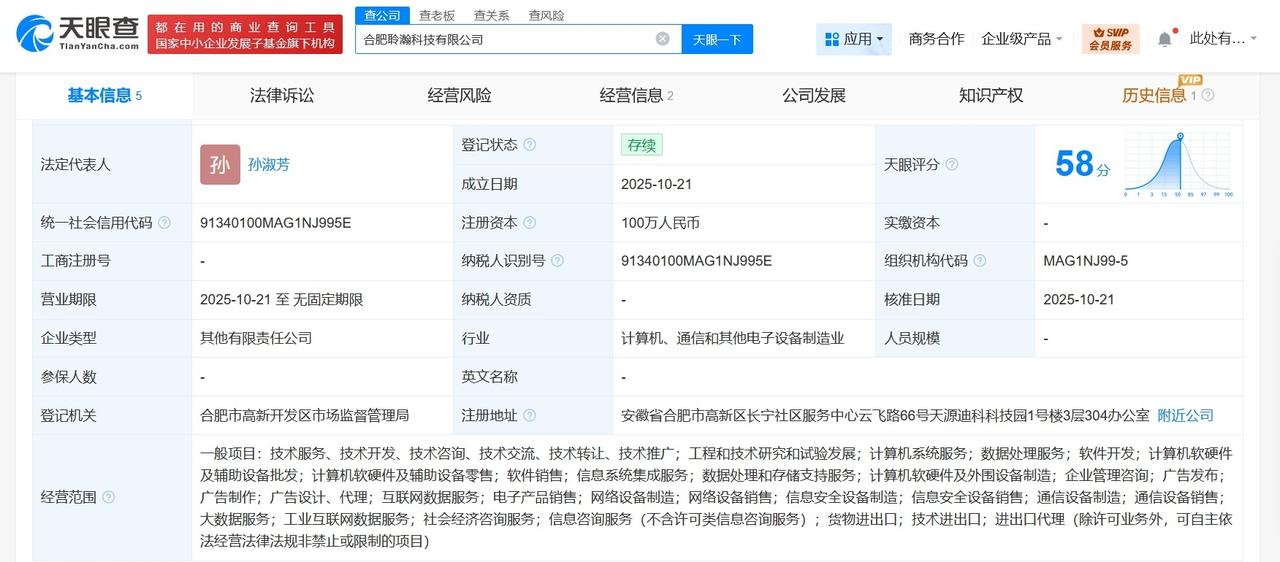
Task: Select the 100万人民币 registered capital value
Action: pos(660,223)
